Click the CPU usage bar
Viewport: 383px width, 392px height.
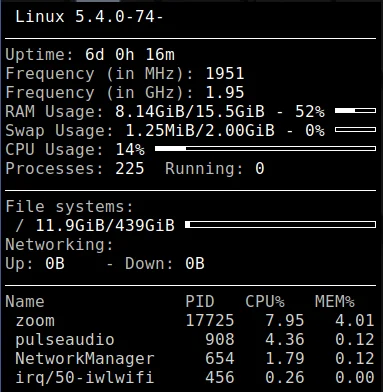[265, 148]
